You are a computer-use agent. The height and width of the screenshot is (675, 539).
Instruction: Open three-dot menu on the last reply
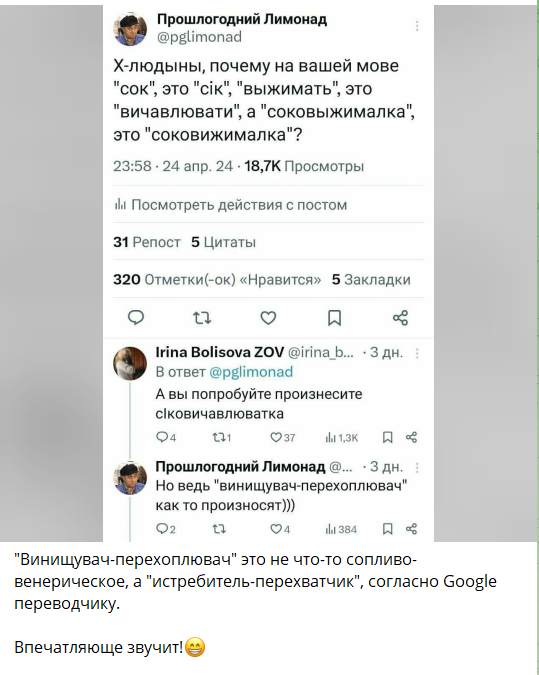coord(417,468)
